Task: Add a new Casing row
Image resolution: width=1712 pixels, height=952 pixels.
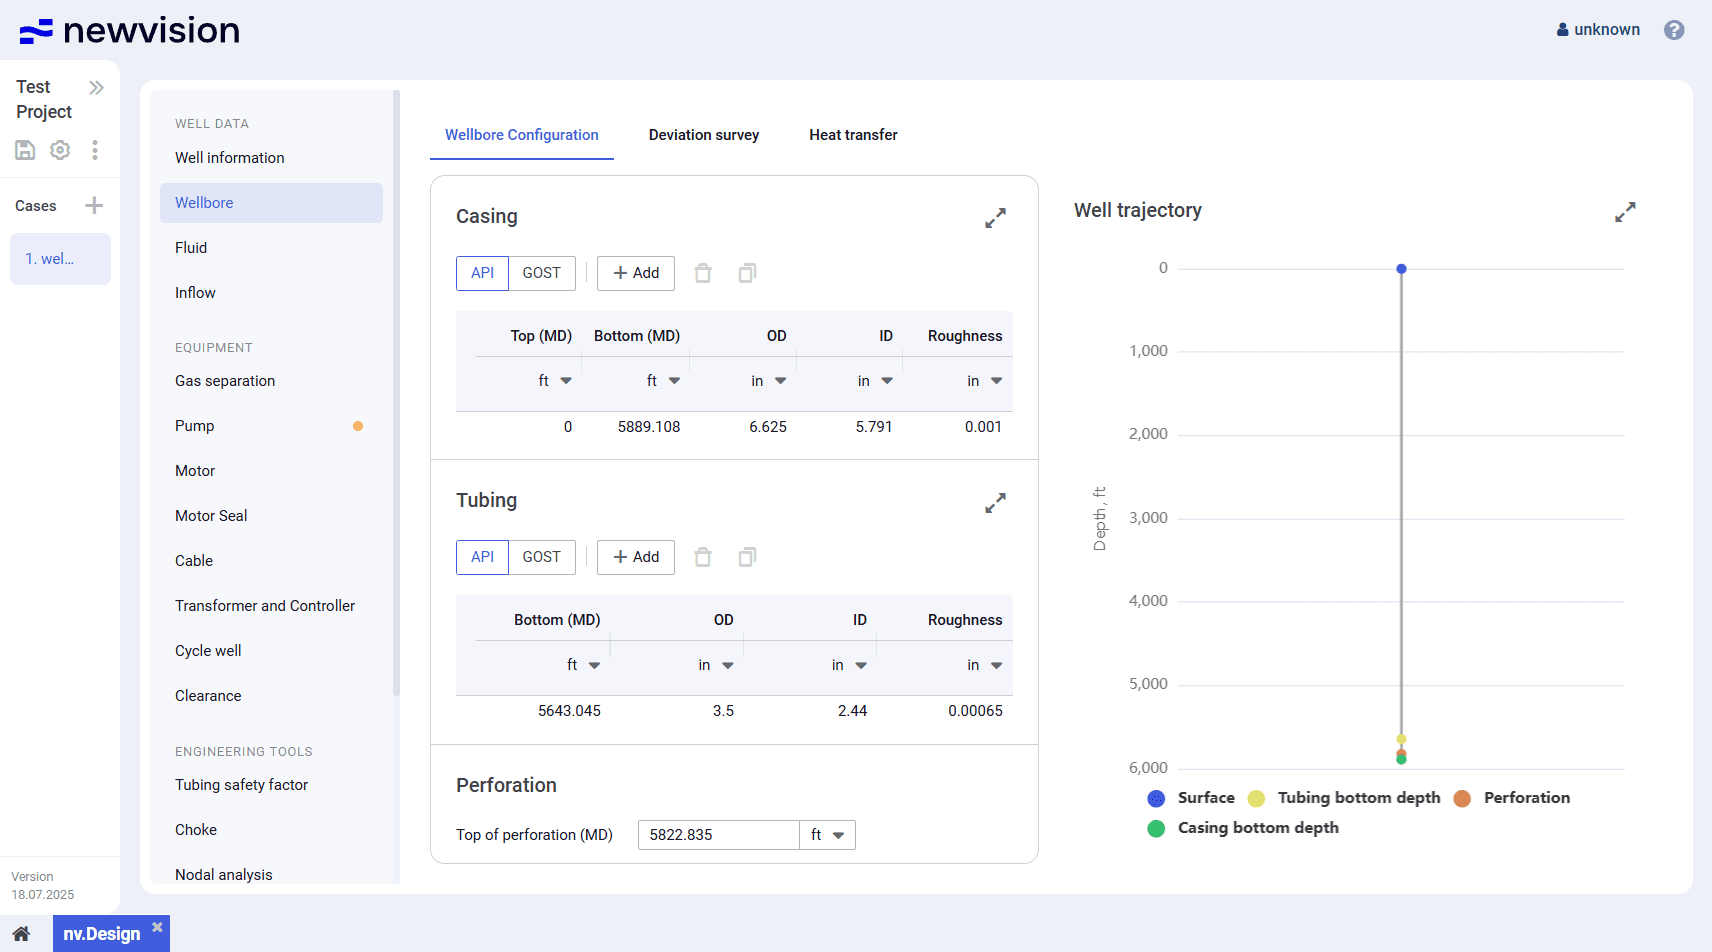Action: pyautogui.click(x=636, y=273)
